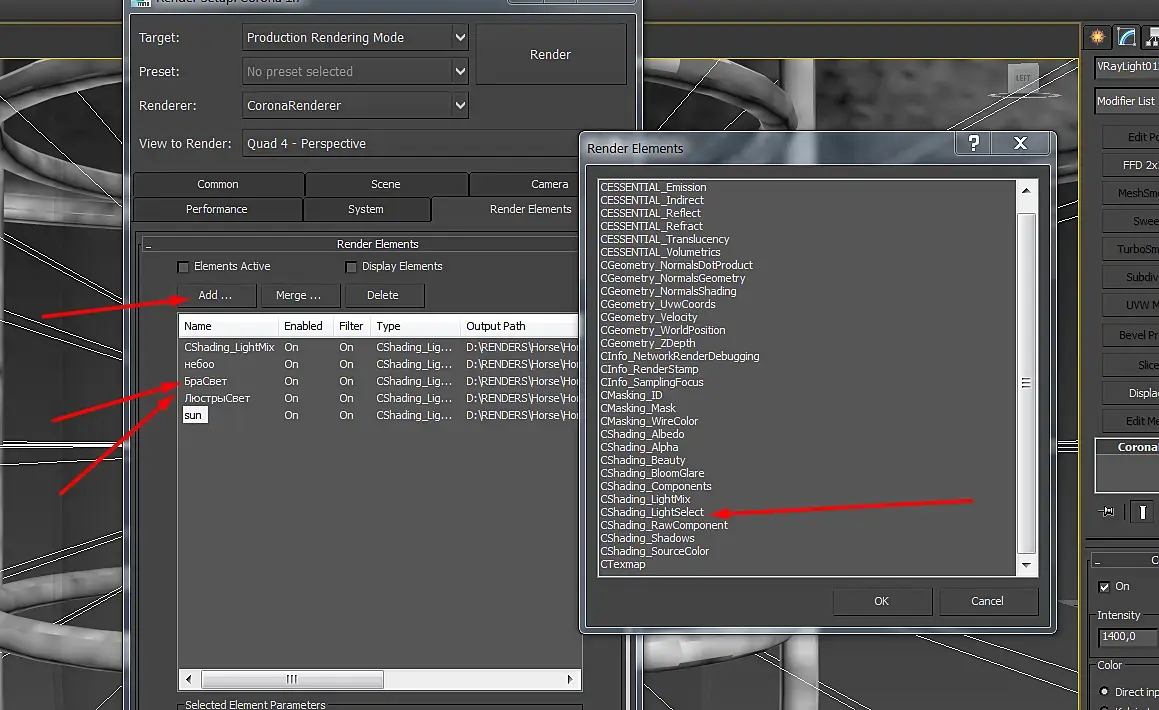Select the Render Elements tab
The height and width of the screenshot is (710, 1159).
click(x=530, y=209)
